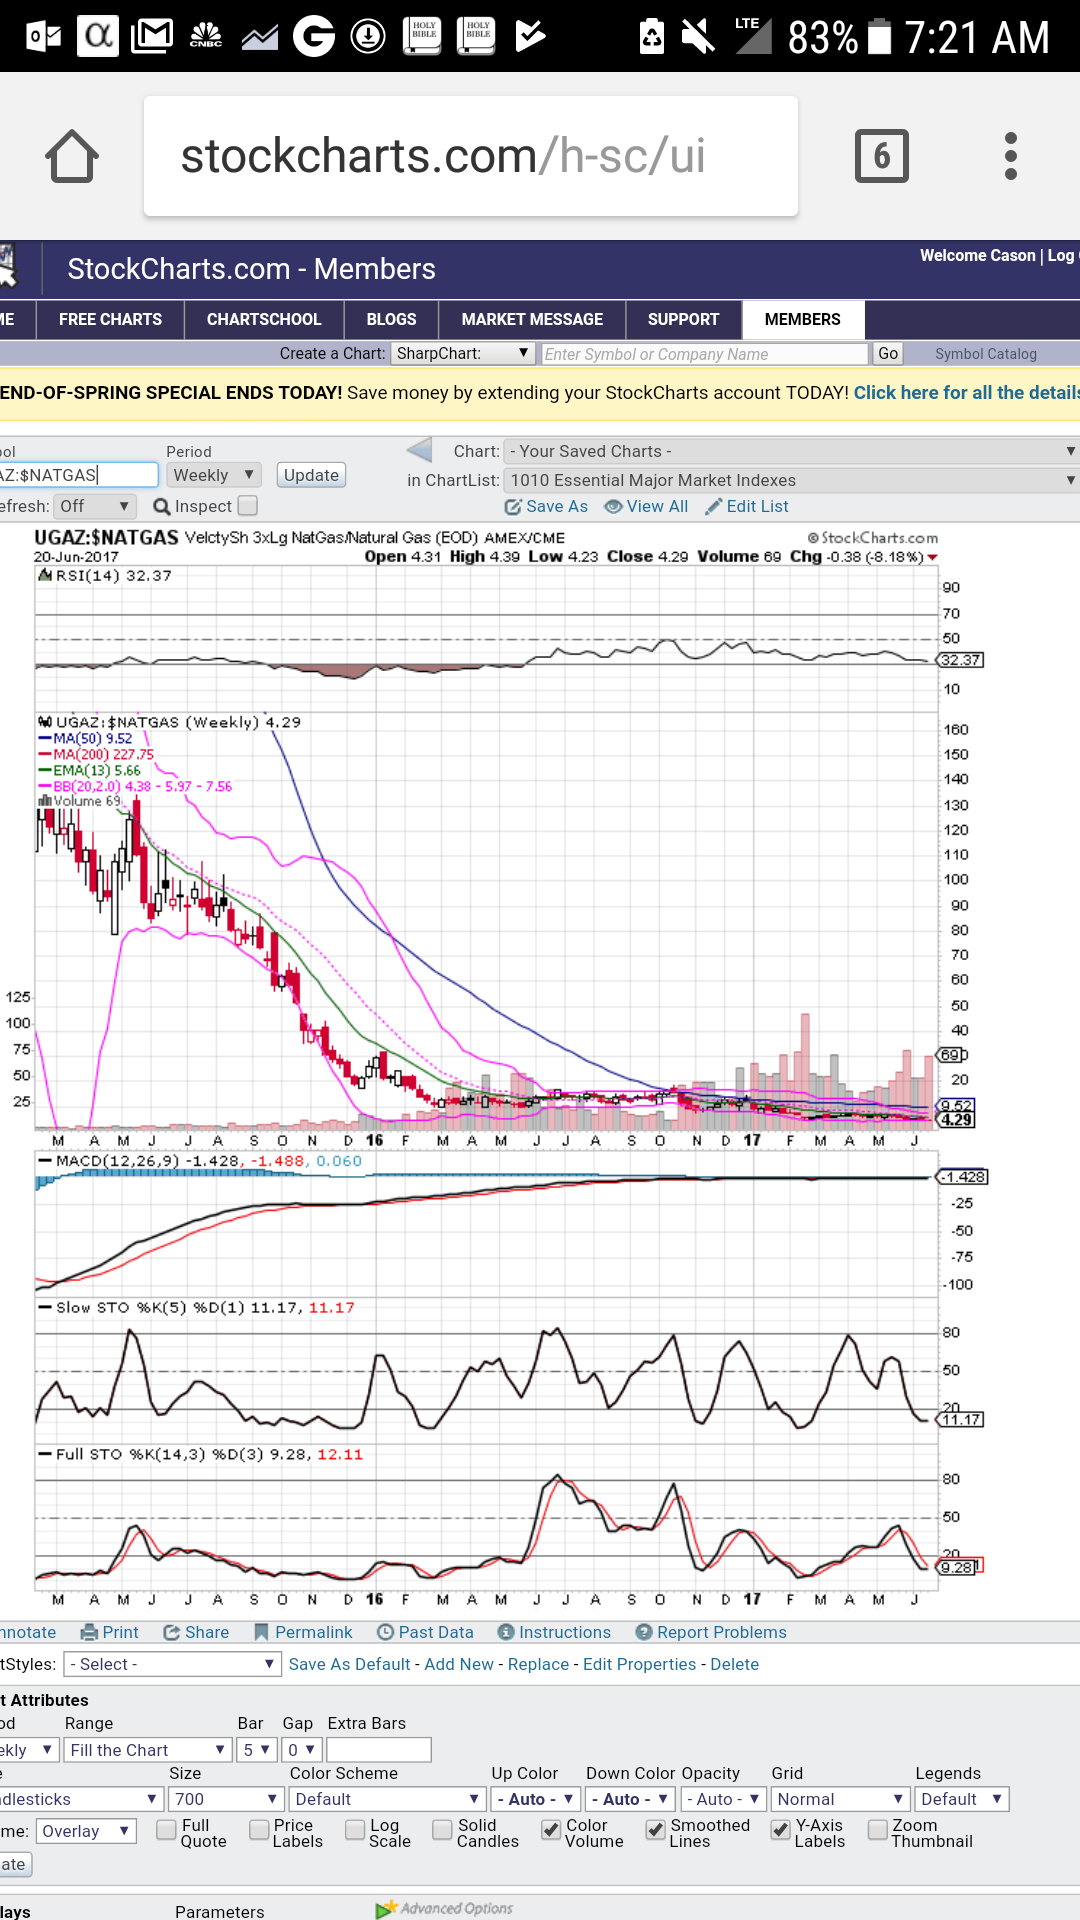The height and width of the screenshot is (1920, 1080).
Task: Expand the Your Saved Charts dropdown
Action: [x=790, y=452]
